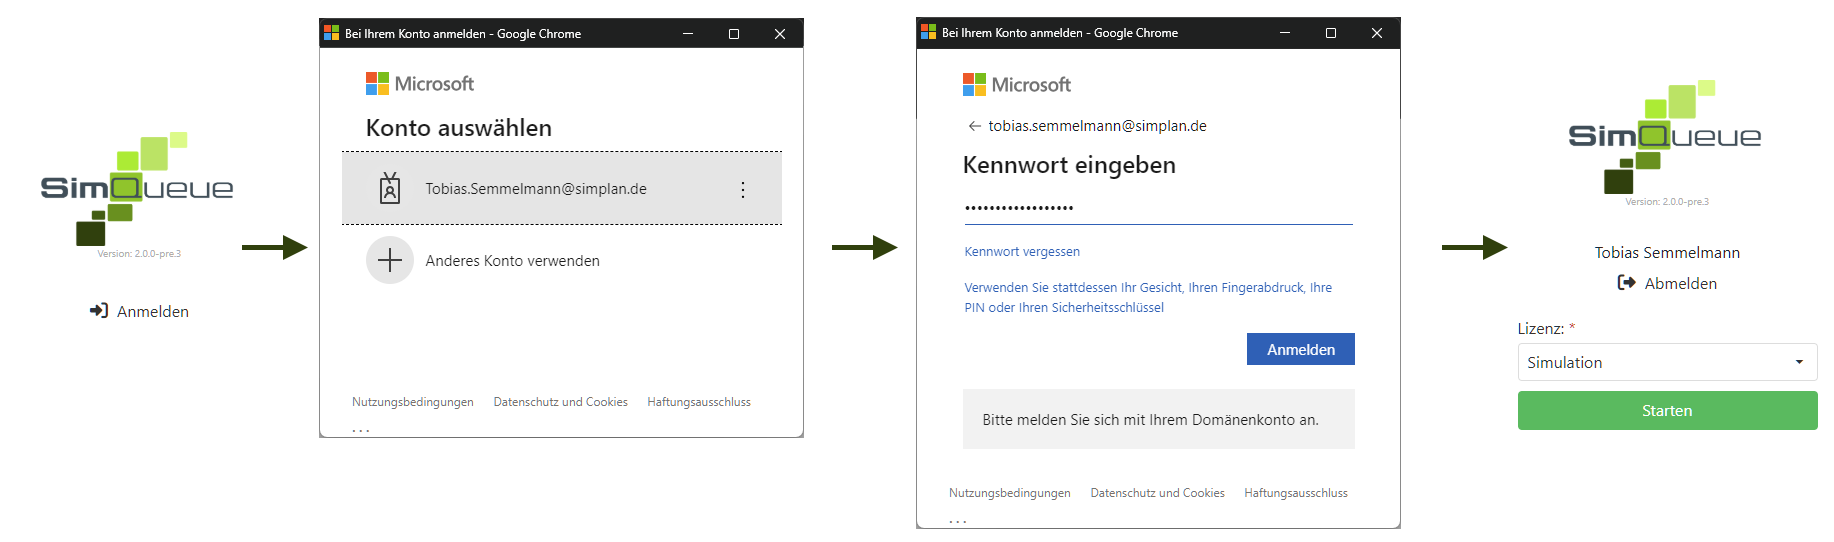Image resolution: width=1834 pixels, height=542 pixels.
Task: Close the Konto auswählen Chrome window
Action: click(780, 33)
